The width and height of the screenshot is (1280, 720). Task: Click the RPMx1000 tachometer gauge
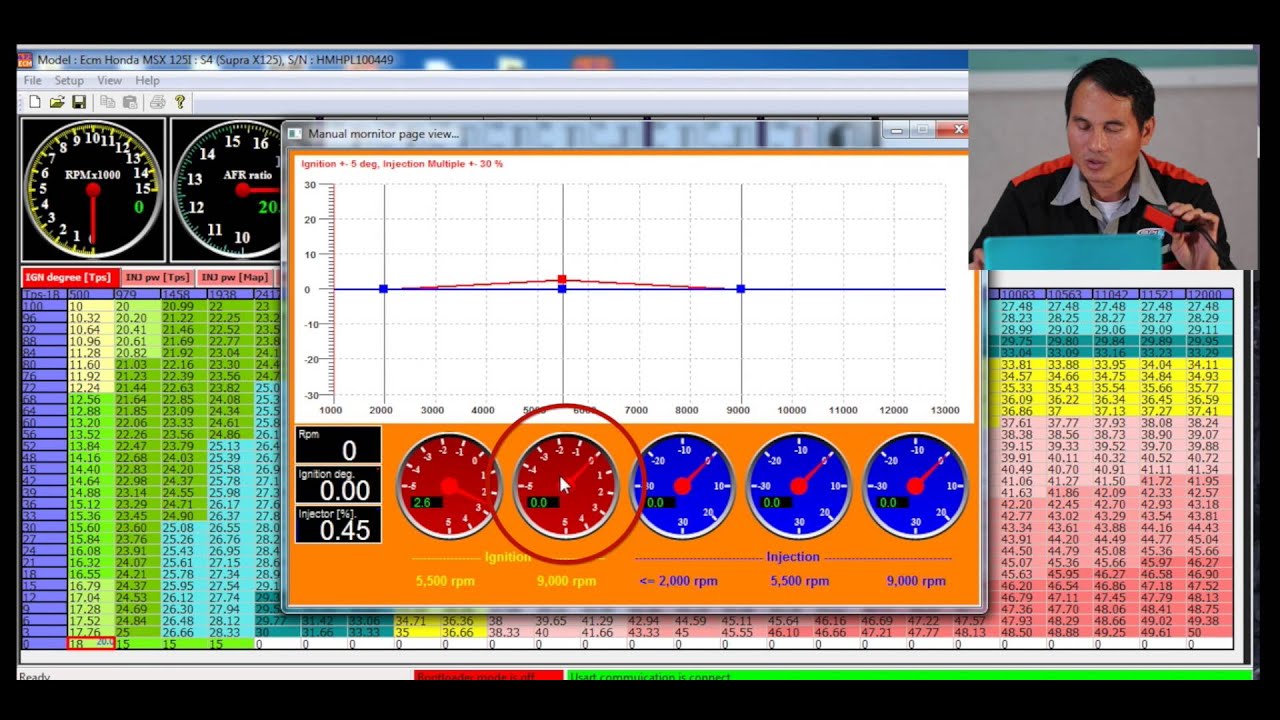(x=93, y=190)
